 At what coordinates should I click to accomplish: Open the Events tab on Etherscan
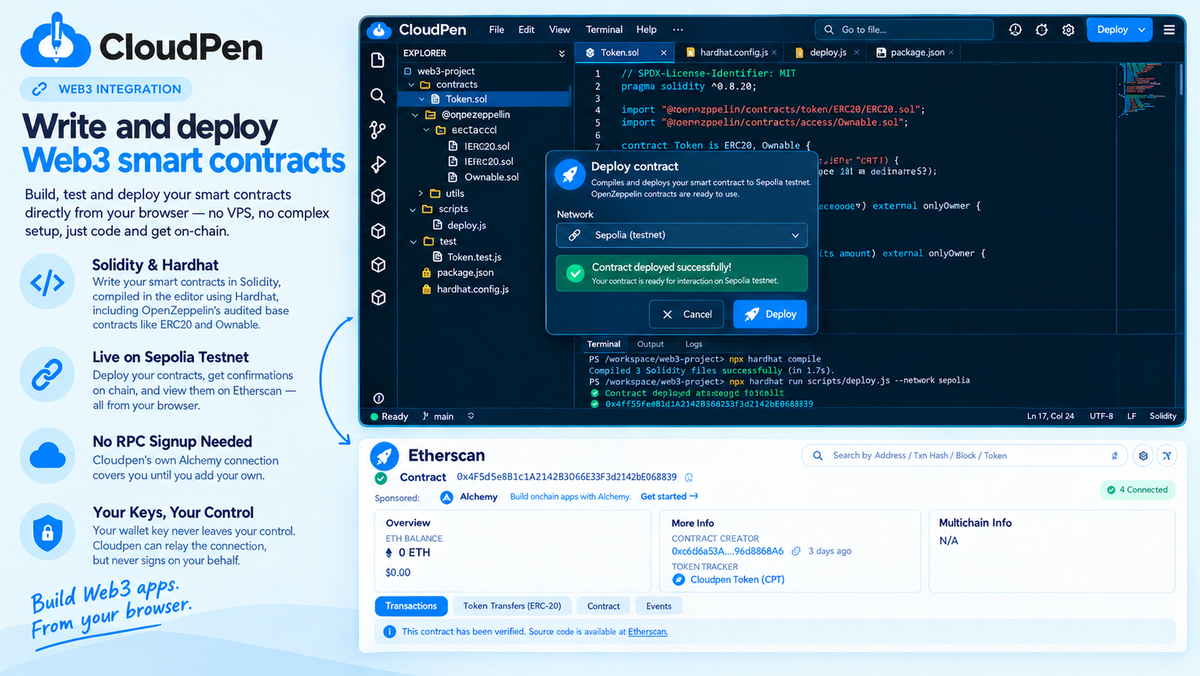coord(658,606)
